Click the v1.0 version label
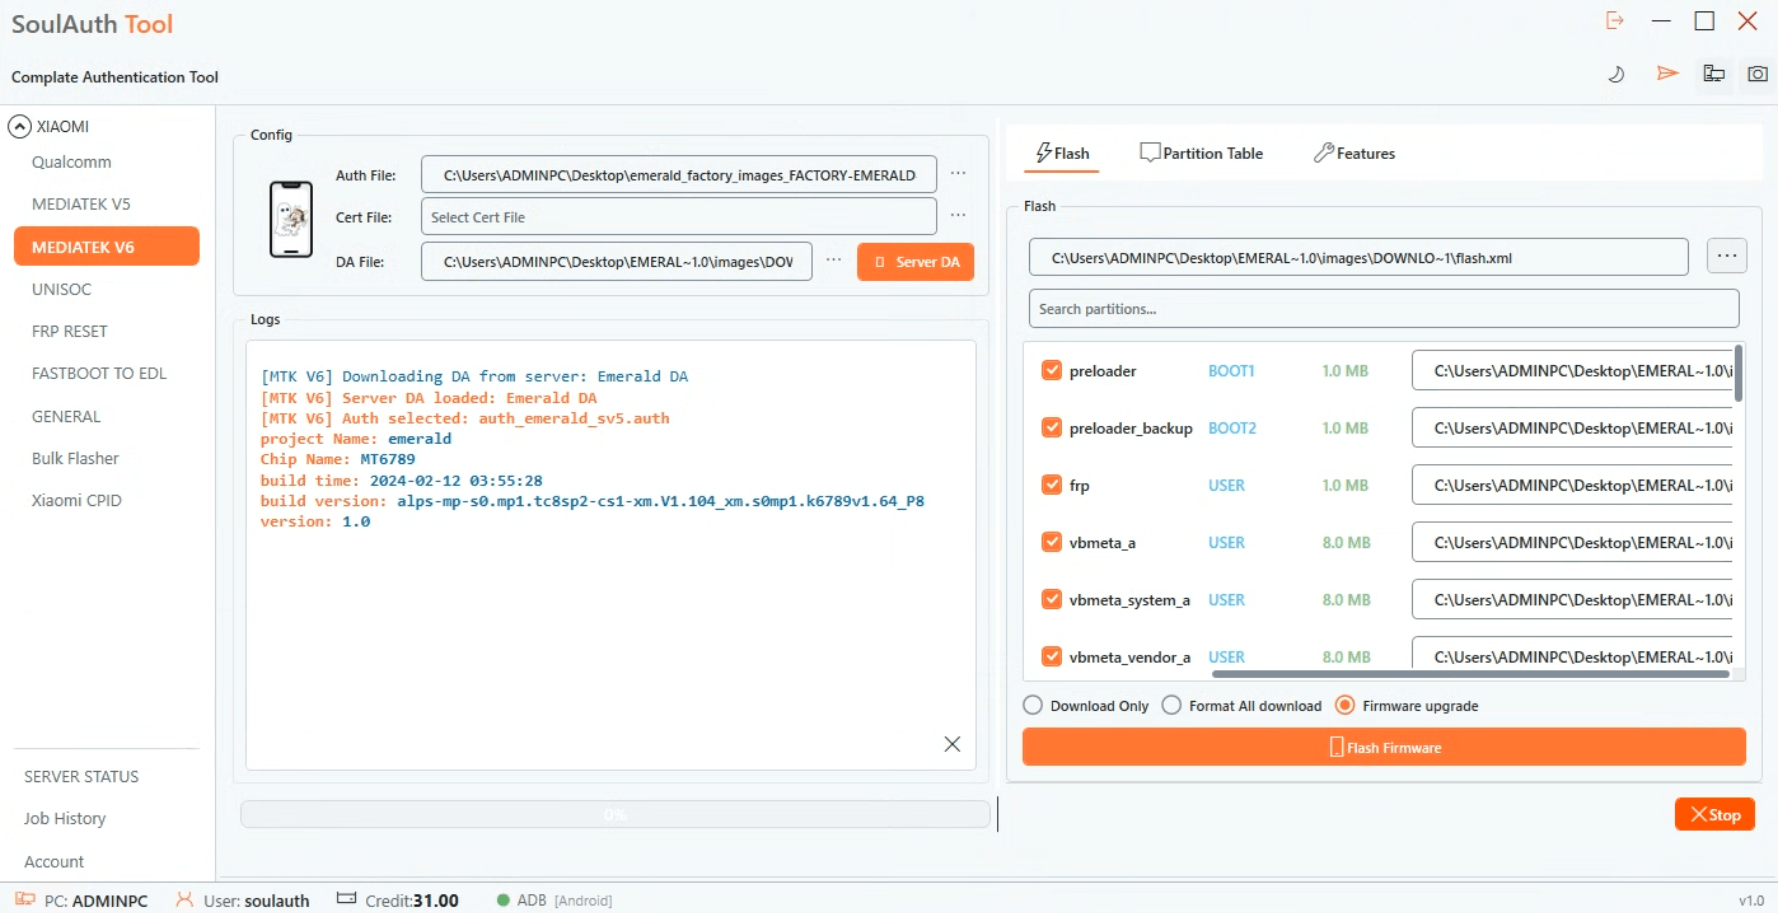The width and height of the screenshot is (1778, 913). tap(1751, 900)
